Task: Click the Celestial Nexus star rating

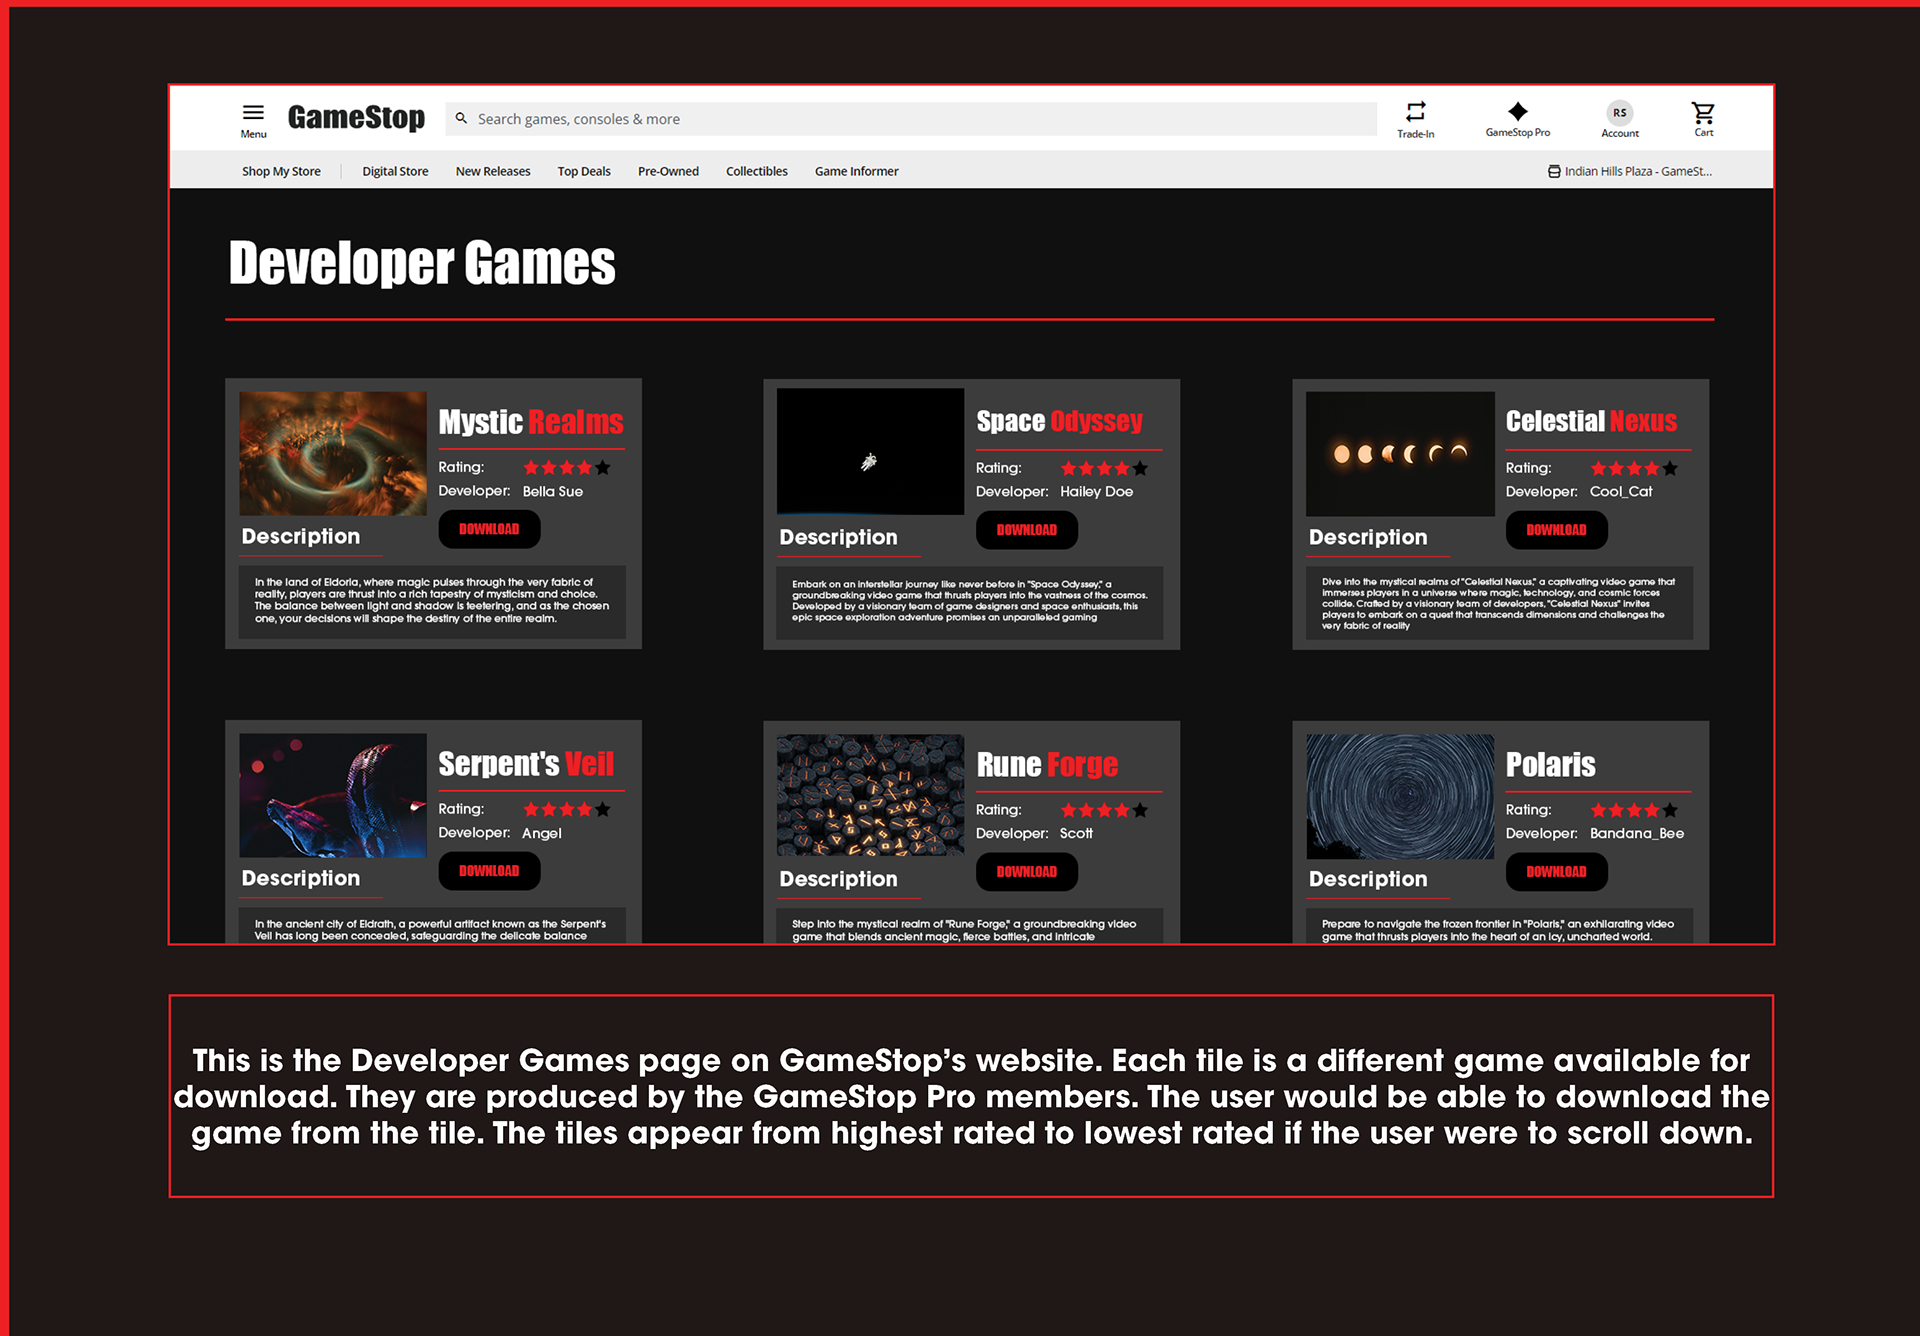Action: tap(1634, 468)
